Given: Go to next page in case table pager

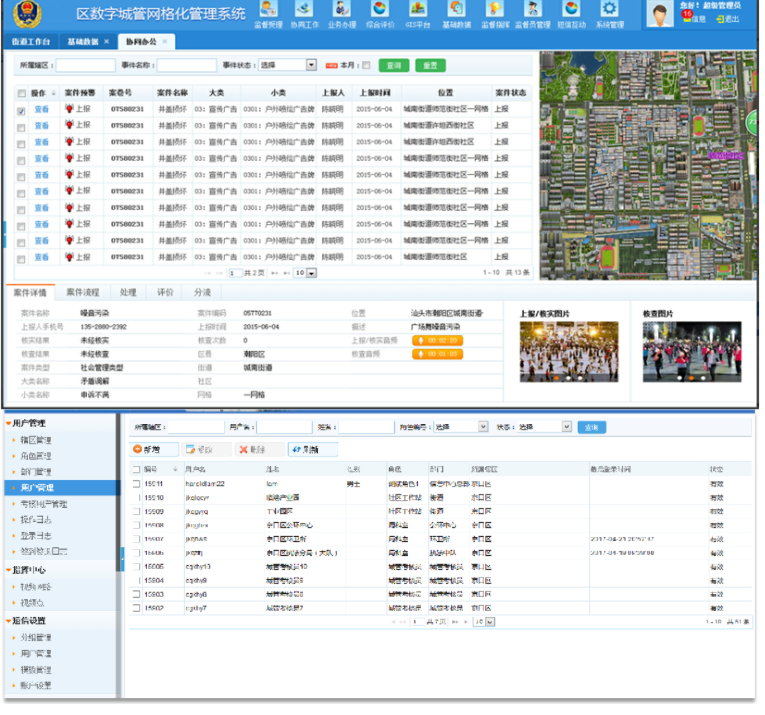Looking at the screenshot, I should (x=274, y=273).
